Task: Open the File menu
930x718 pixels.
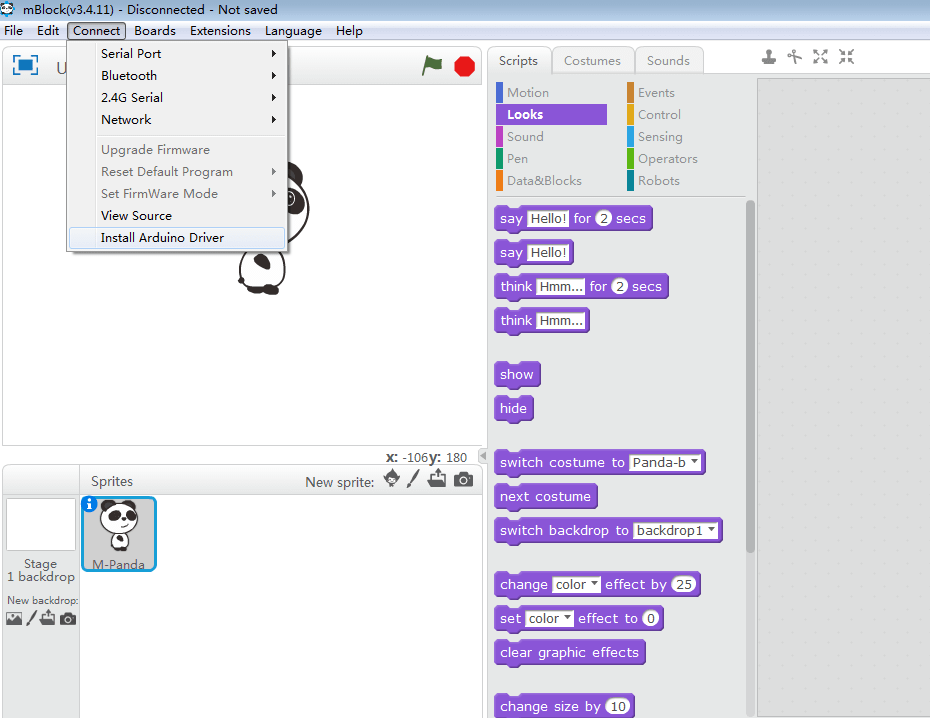Action: (13, 31)
